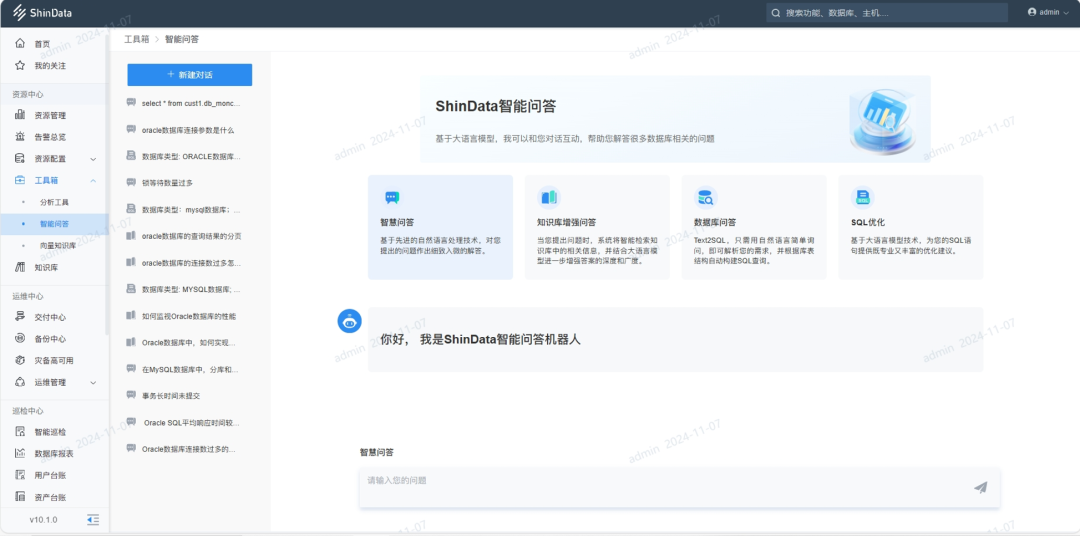1080x536 pixels.
Task: Select the SQL优化 mode card
Action: click(911, 227)
